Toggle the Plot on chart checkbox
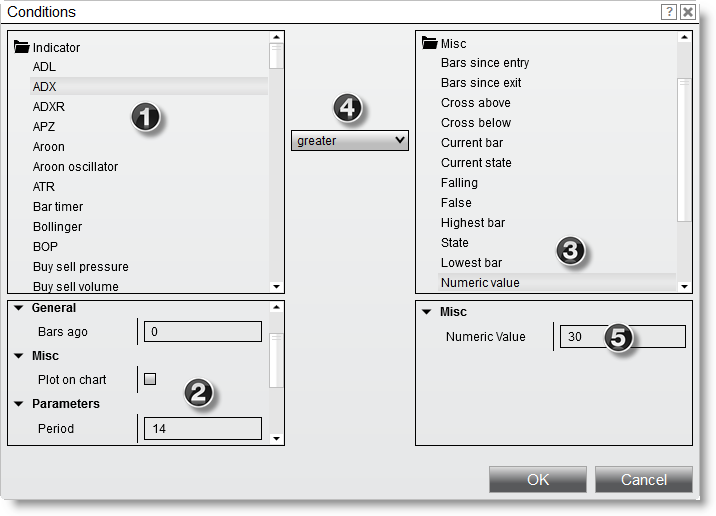 (150, 379)
